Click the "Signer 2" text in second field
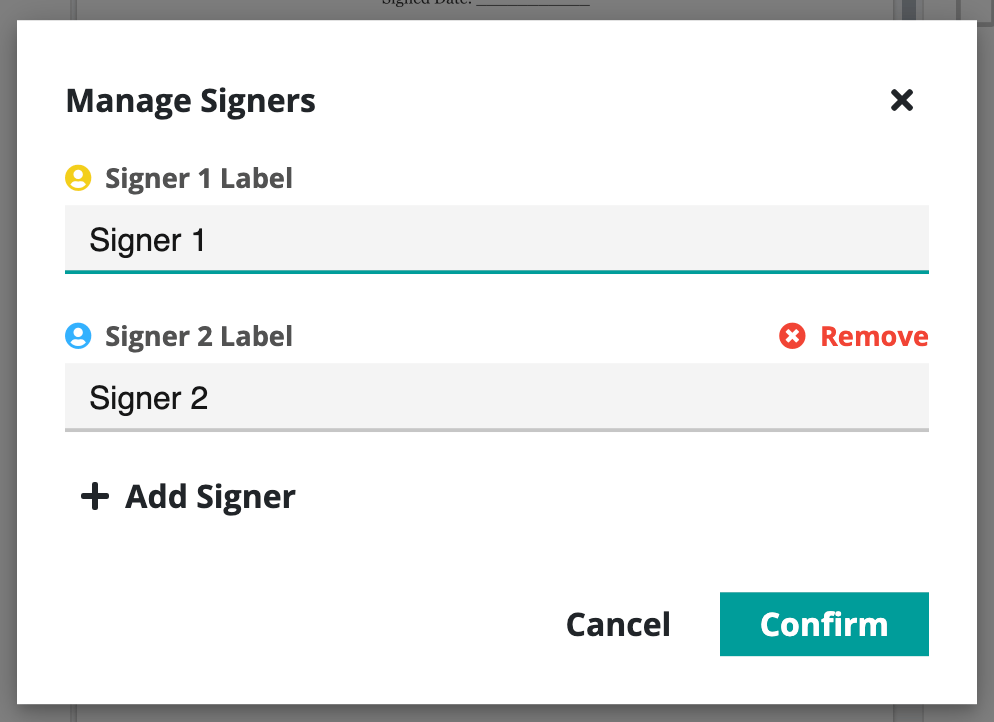 click(x=148, y=398)
